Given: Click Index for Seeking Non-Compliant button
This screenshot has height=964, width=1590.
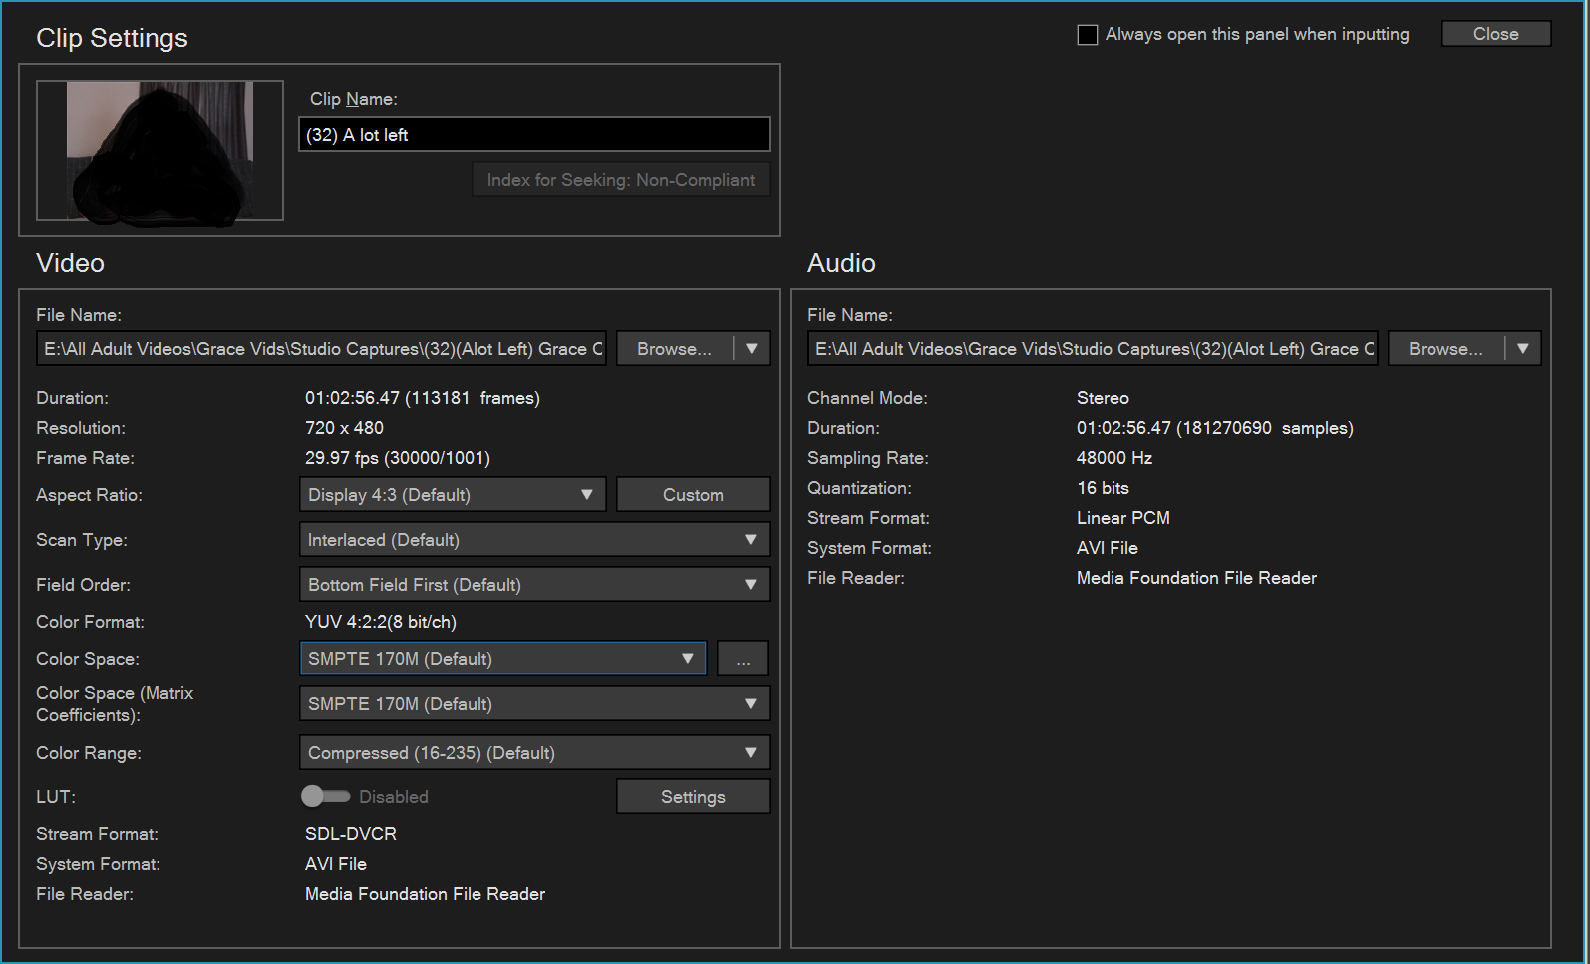Looking at the screenshot, I should tap(621, 180).
